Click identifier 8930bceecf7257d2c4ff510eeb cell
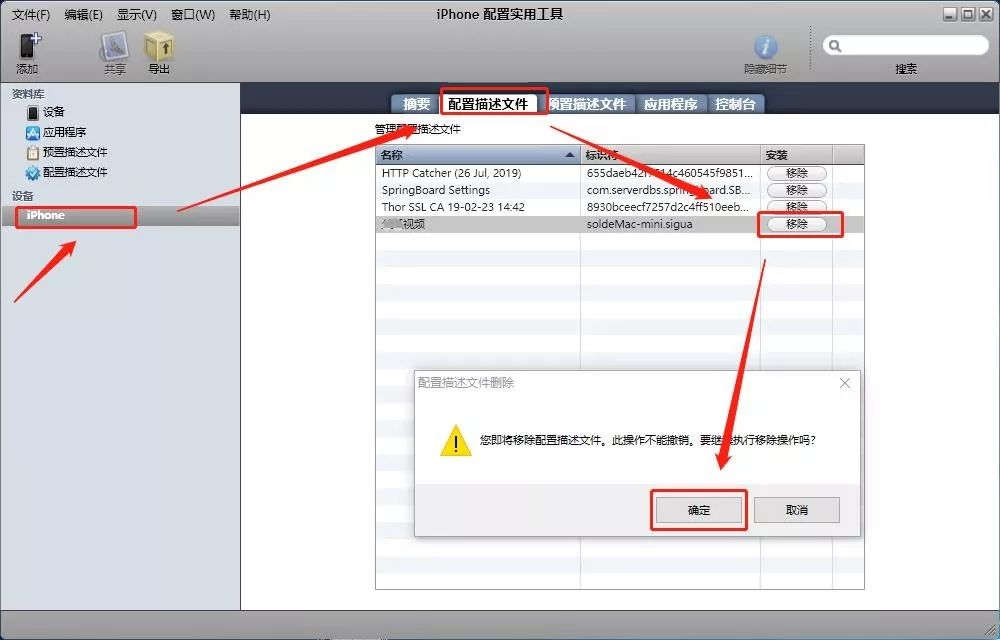The height and width of the screenshot is (640, 1000). point(668,207)
